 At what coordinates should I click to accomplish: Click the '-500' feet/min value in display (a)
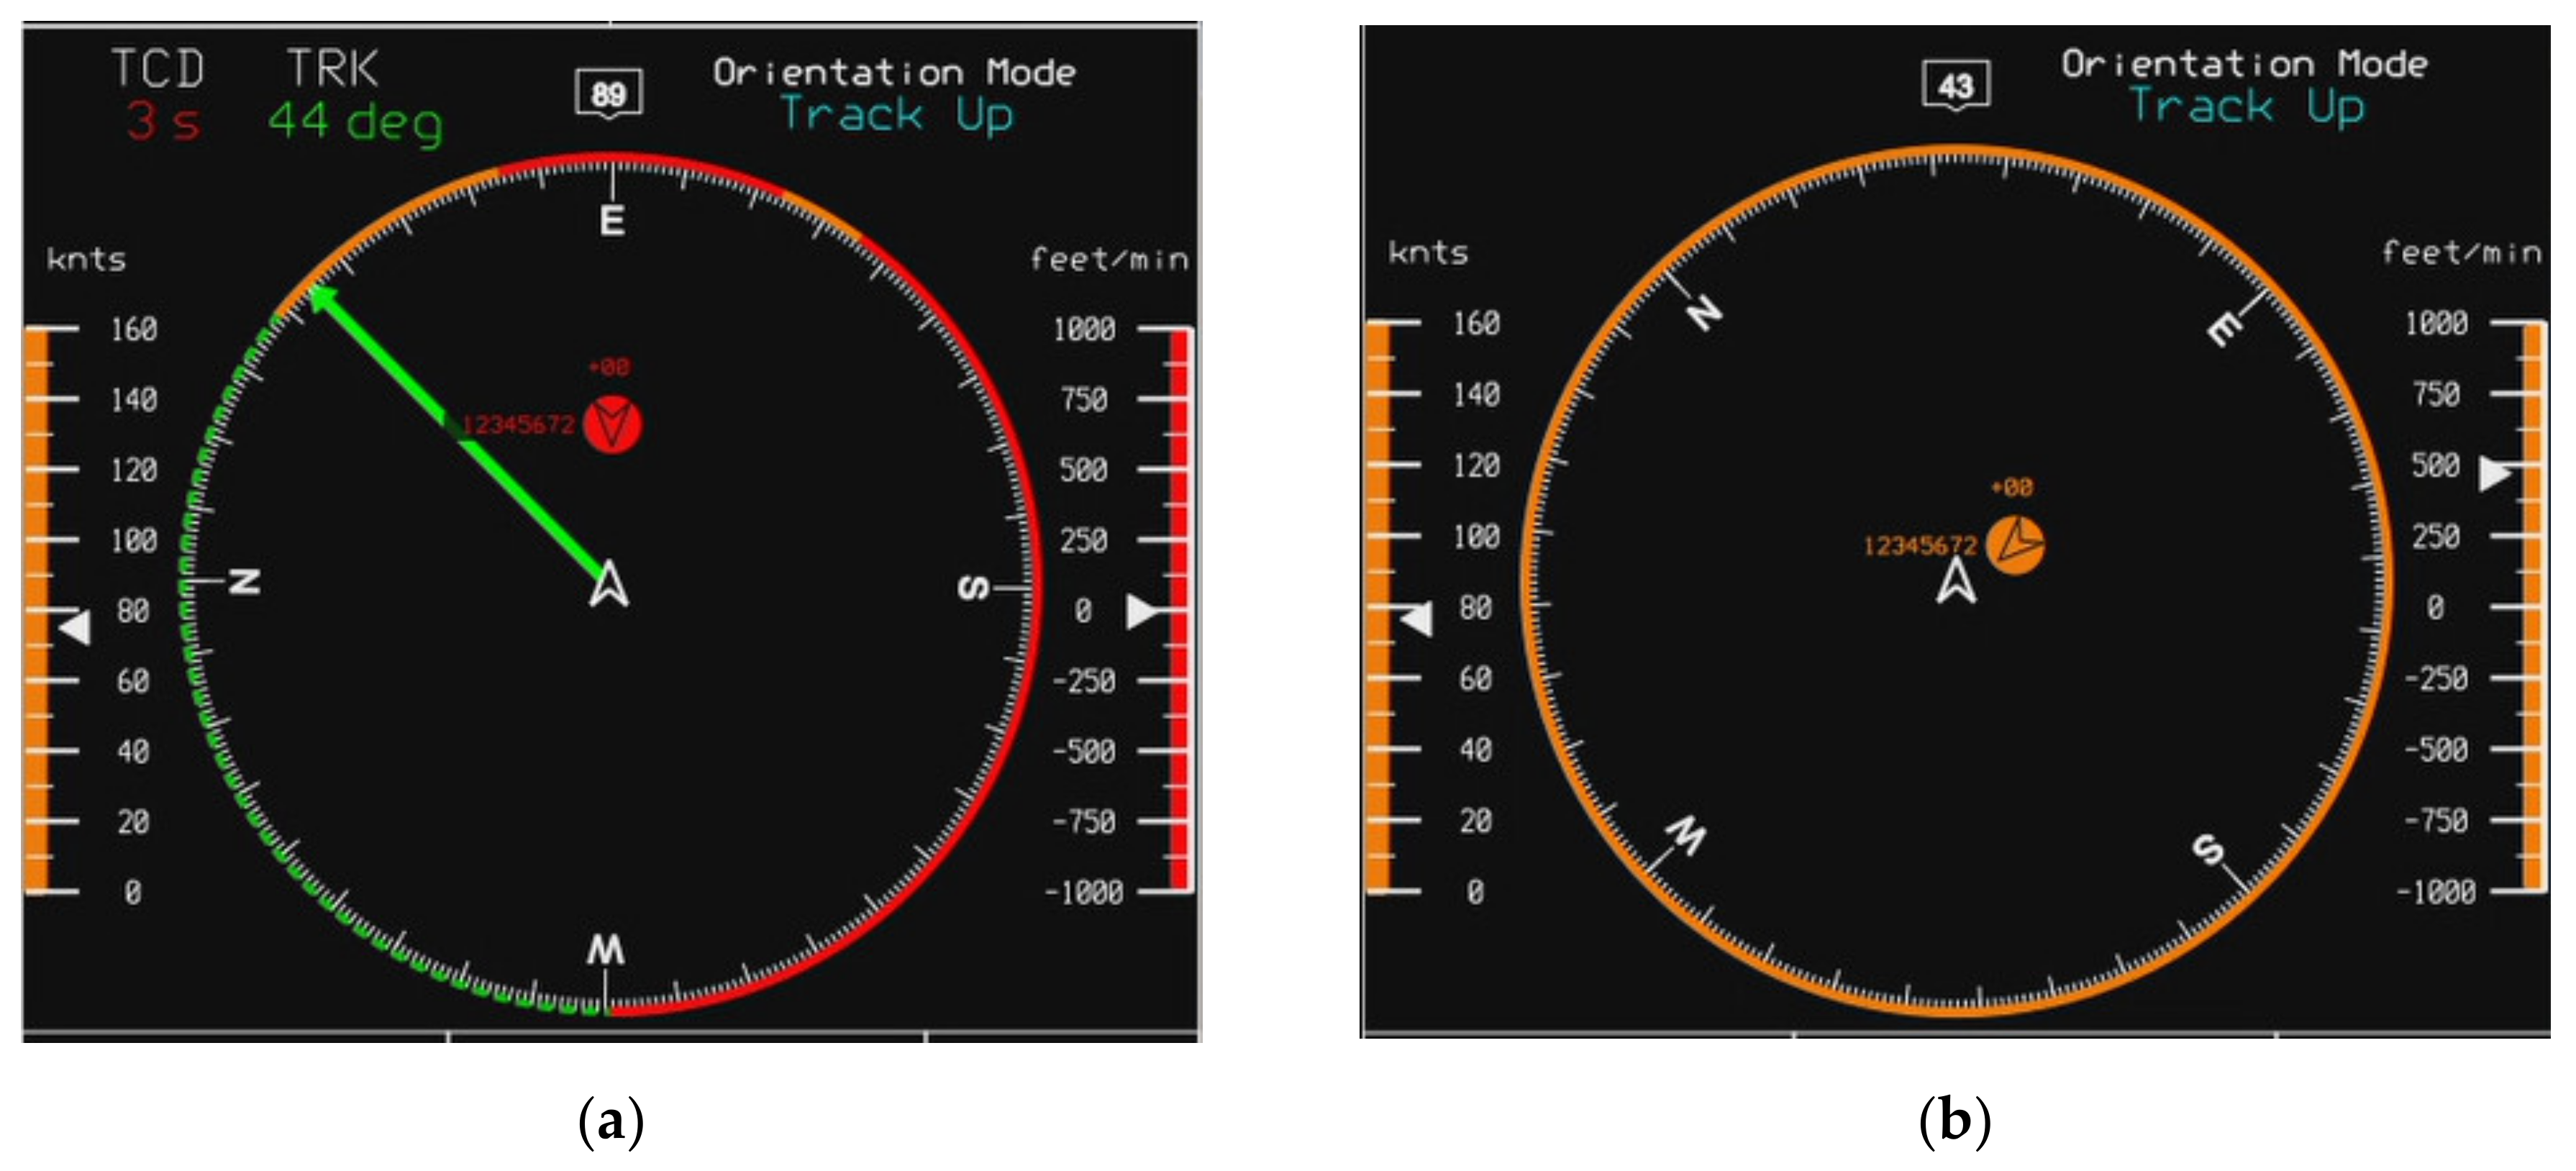coord(1084,751)
